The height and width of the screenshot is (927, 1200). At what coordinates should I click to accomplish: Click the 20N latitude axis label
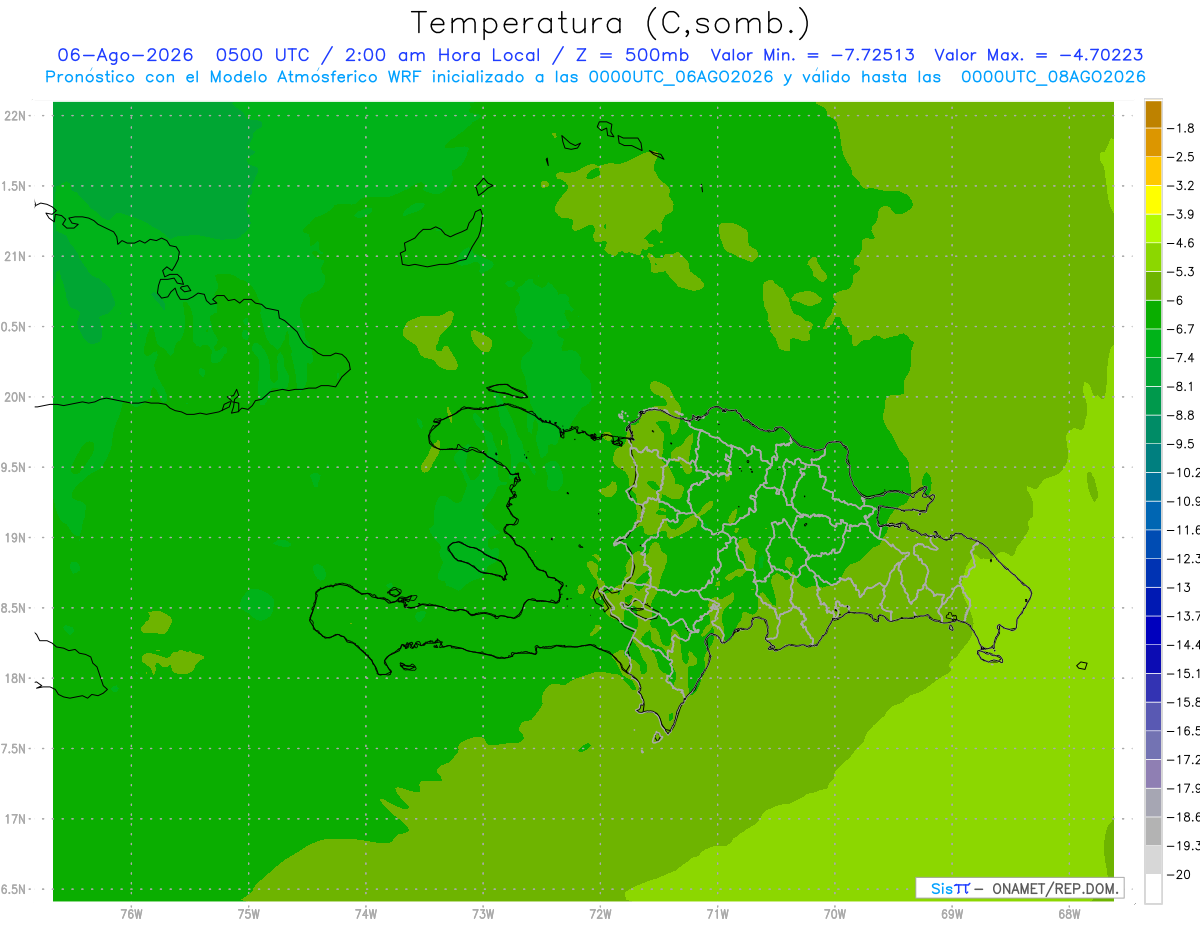17,397
